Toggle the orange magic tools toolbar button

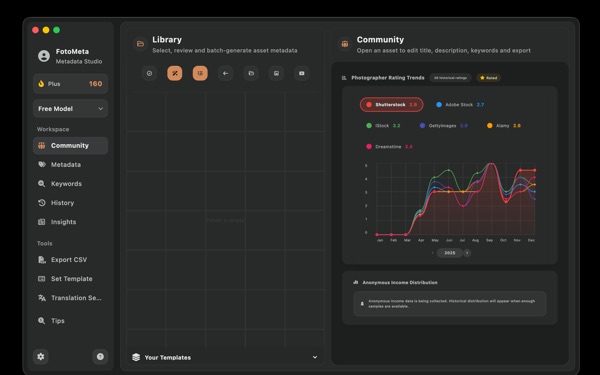174,73
